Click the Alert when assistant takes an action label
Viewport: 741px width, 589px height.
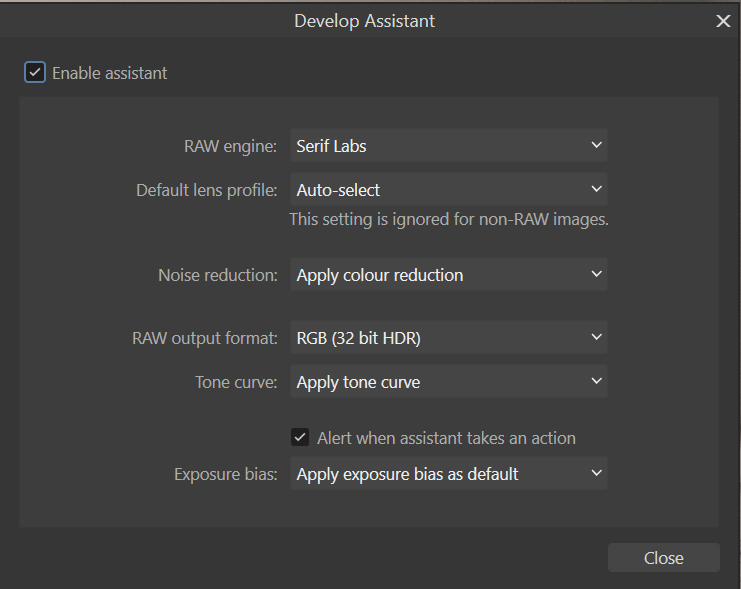point(446,438)
